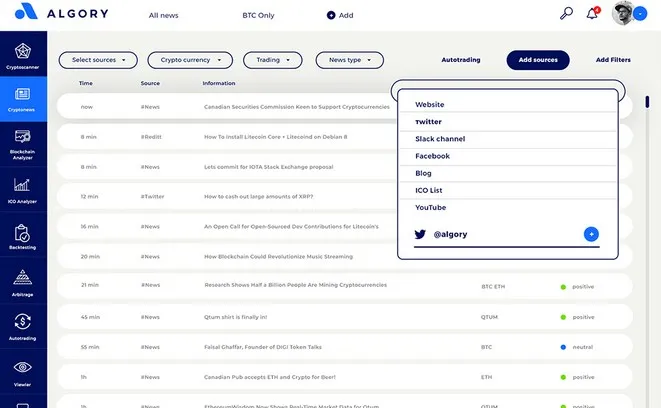Screen dimensions: 661x408
Task: Click the Twitter bird icon
Action: point(420,234)
